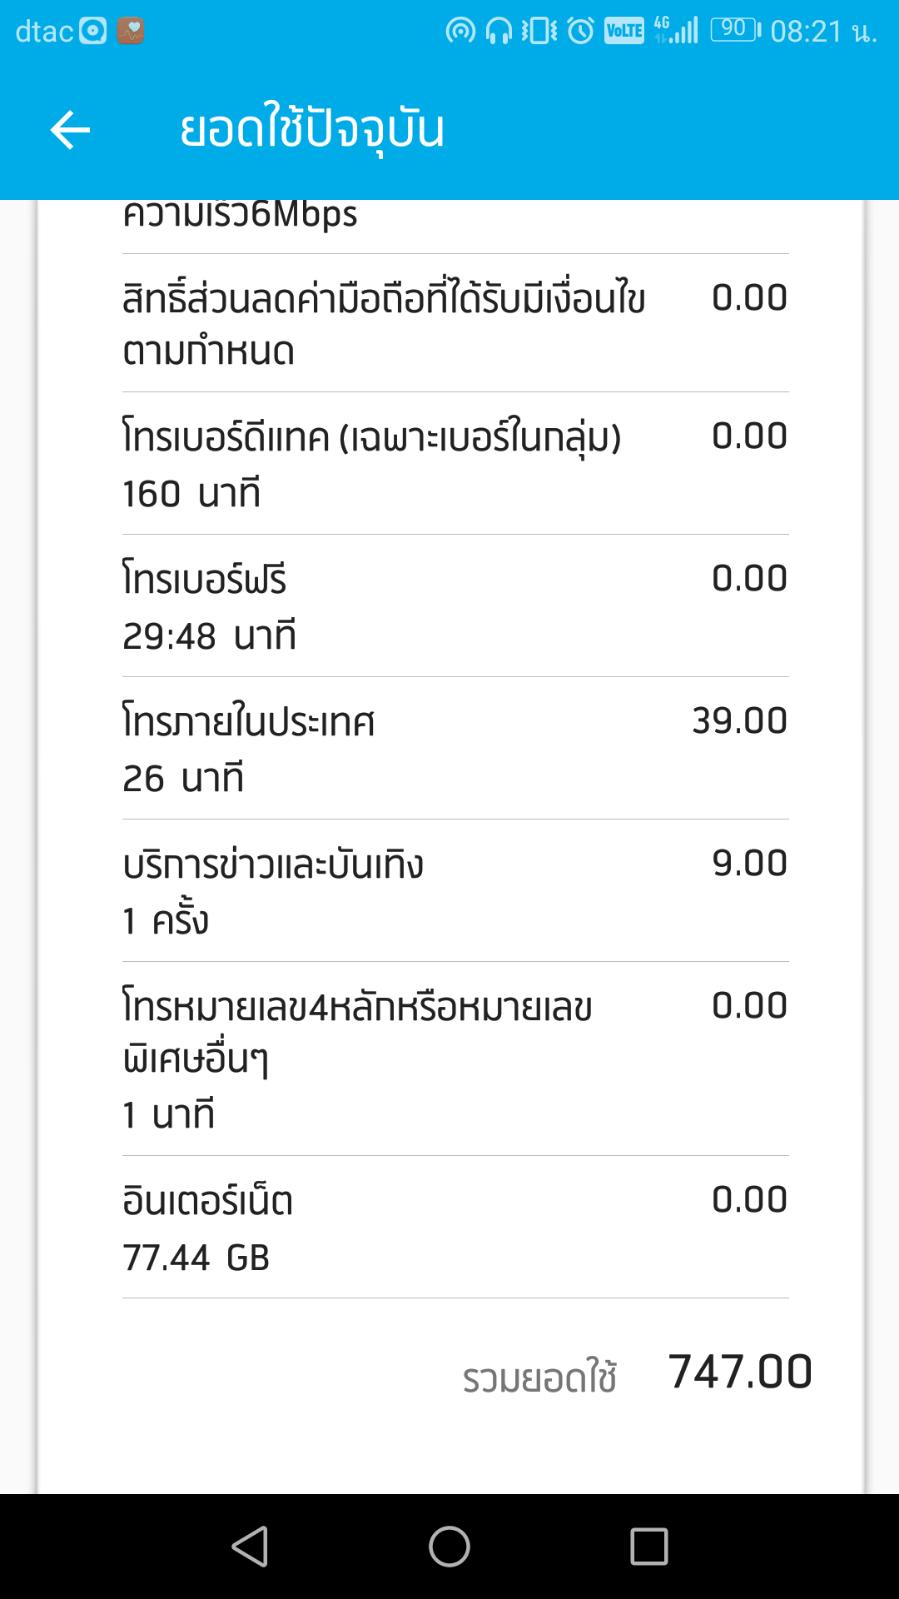899x1599 pixels.
Task: Tap the hotspot icon in the status bar
Action: [x=460, y=31]
